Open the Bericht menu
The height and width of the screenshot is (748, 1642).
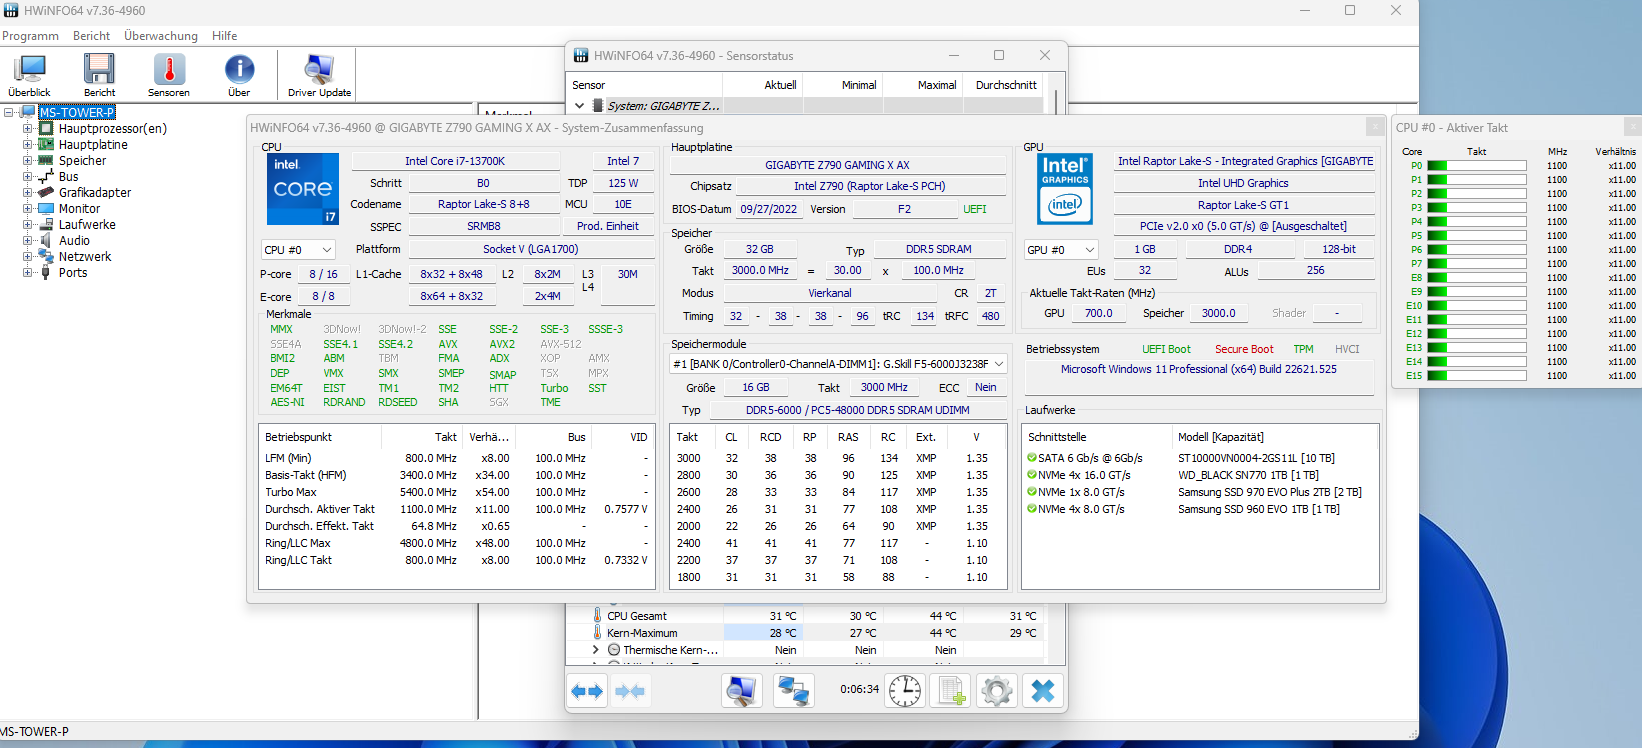pyautogui.click(x=91, y=36)
